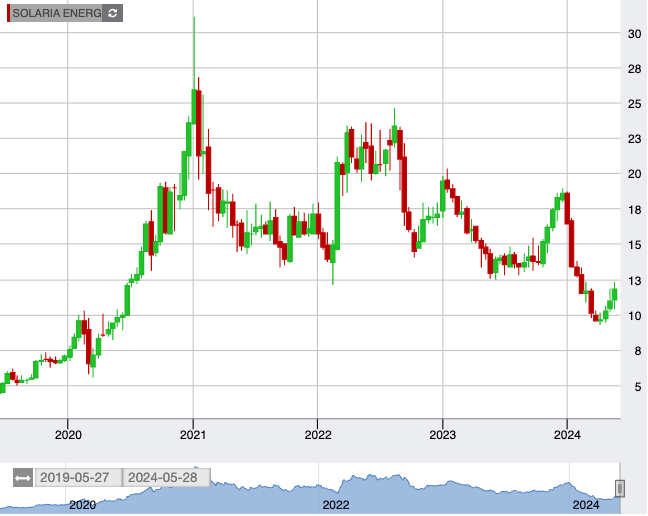Click the 5 price axis label

638,387
